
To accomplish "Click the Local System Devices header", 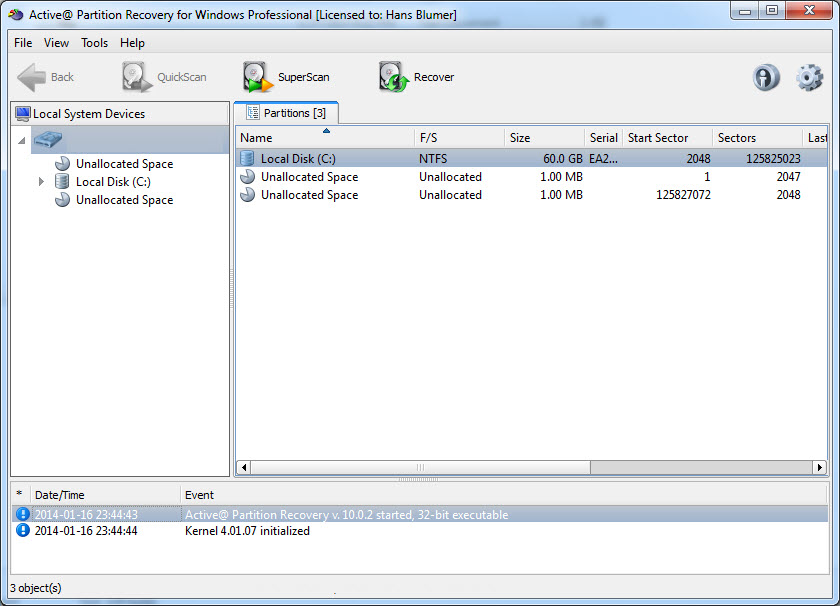I will tap(120, 114).
